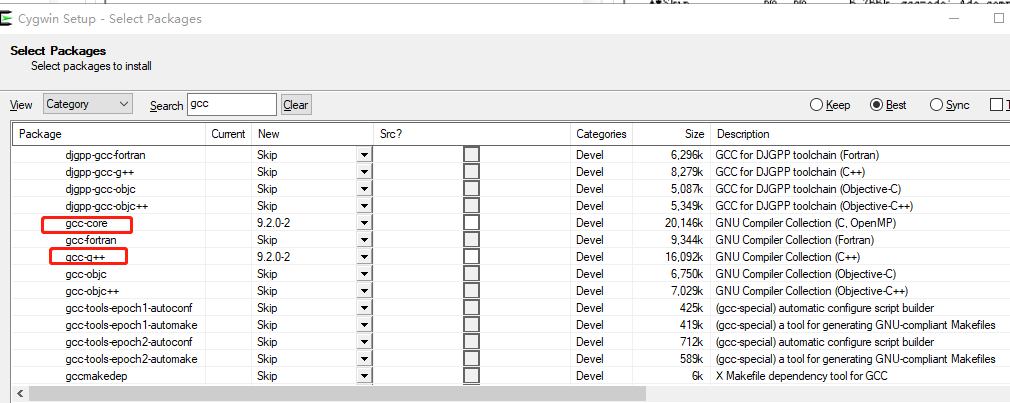Select the Keep radio button

coord(817,105)
